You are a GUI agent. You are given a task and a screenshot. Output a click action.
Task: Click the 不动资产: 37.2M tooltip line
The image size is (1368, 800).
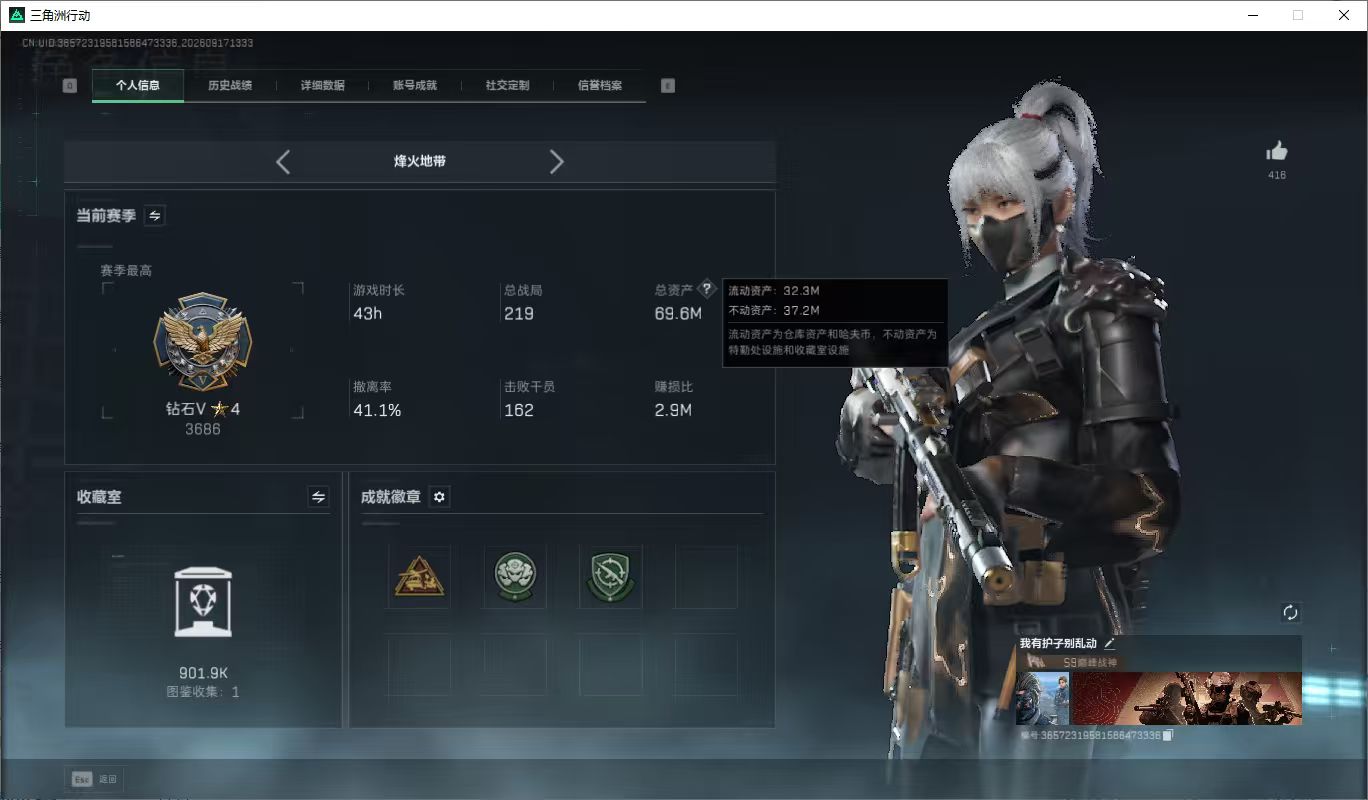tap(774, 310)
